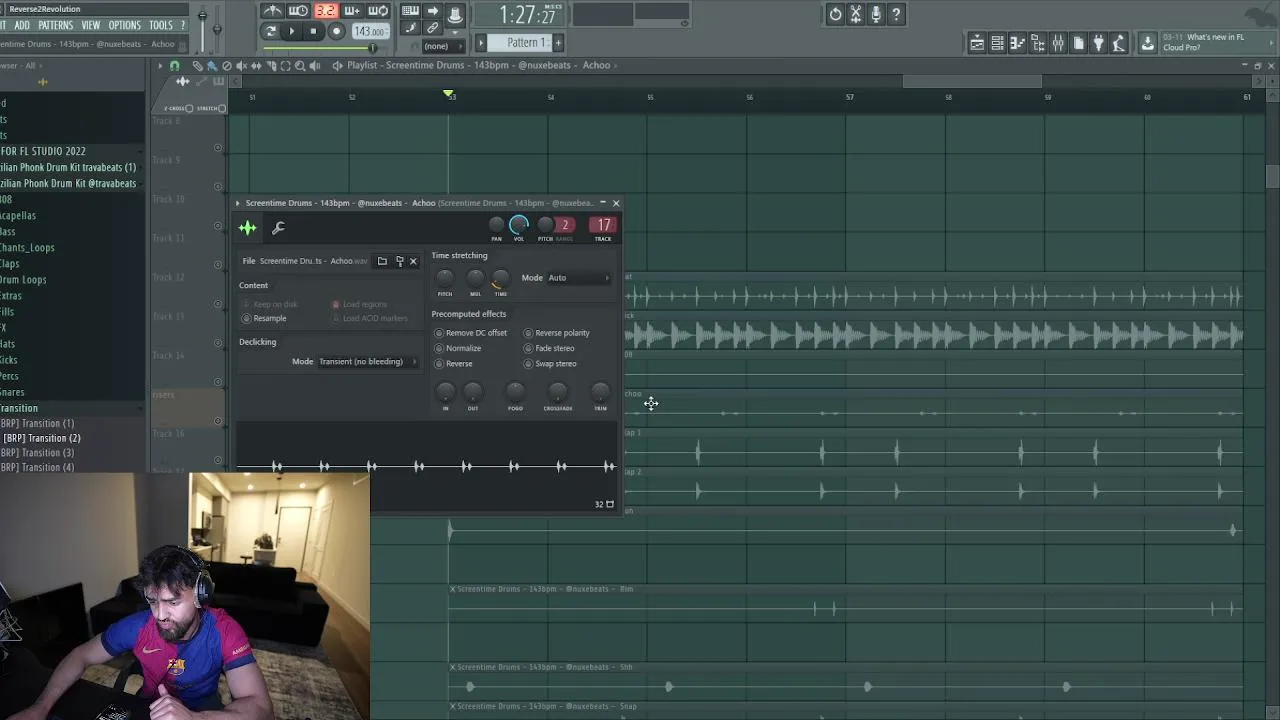Select [BRP] Transition (2) in browser

pos(41,438)
